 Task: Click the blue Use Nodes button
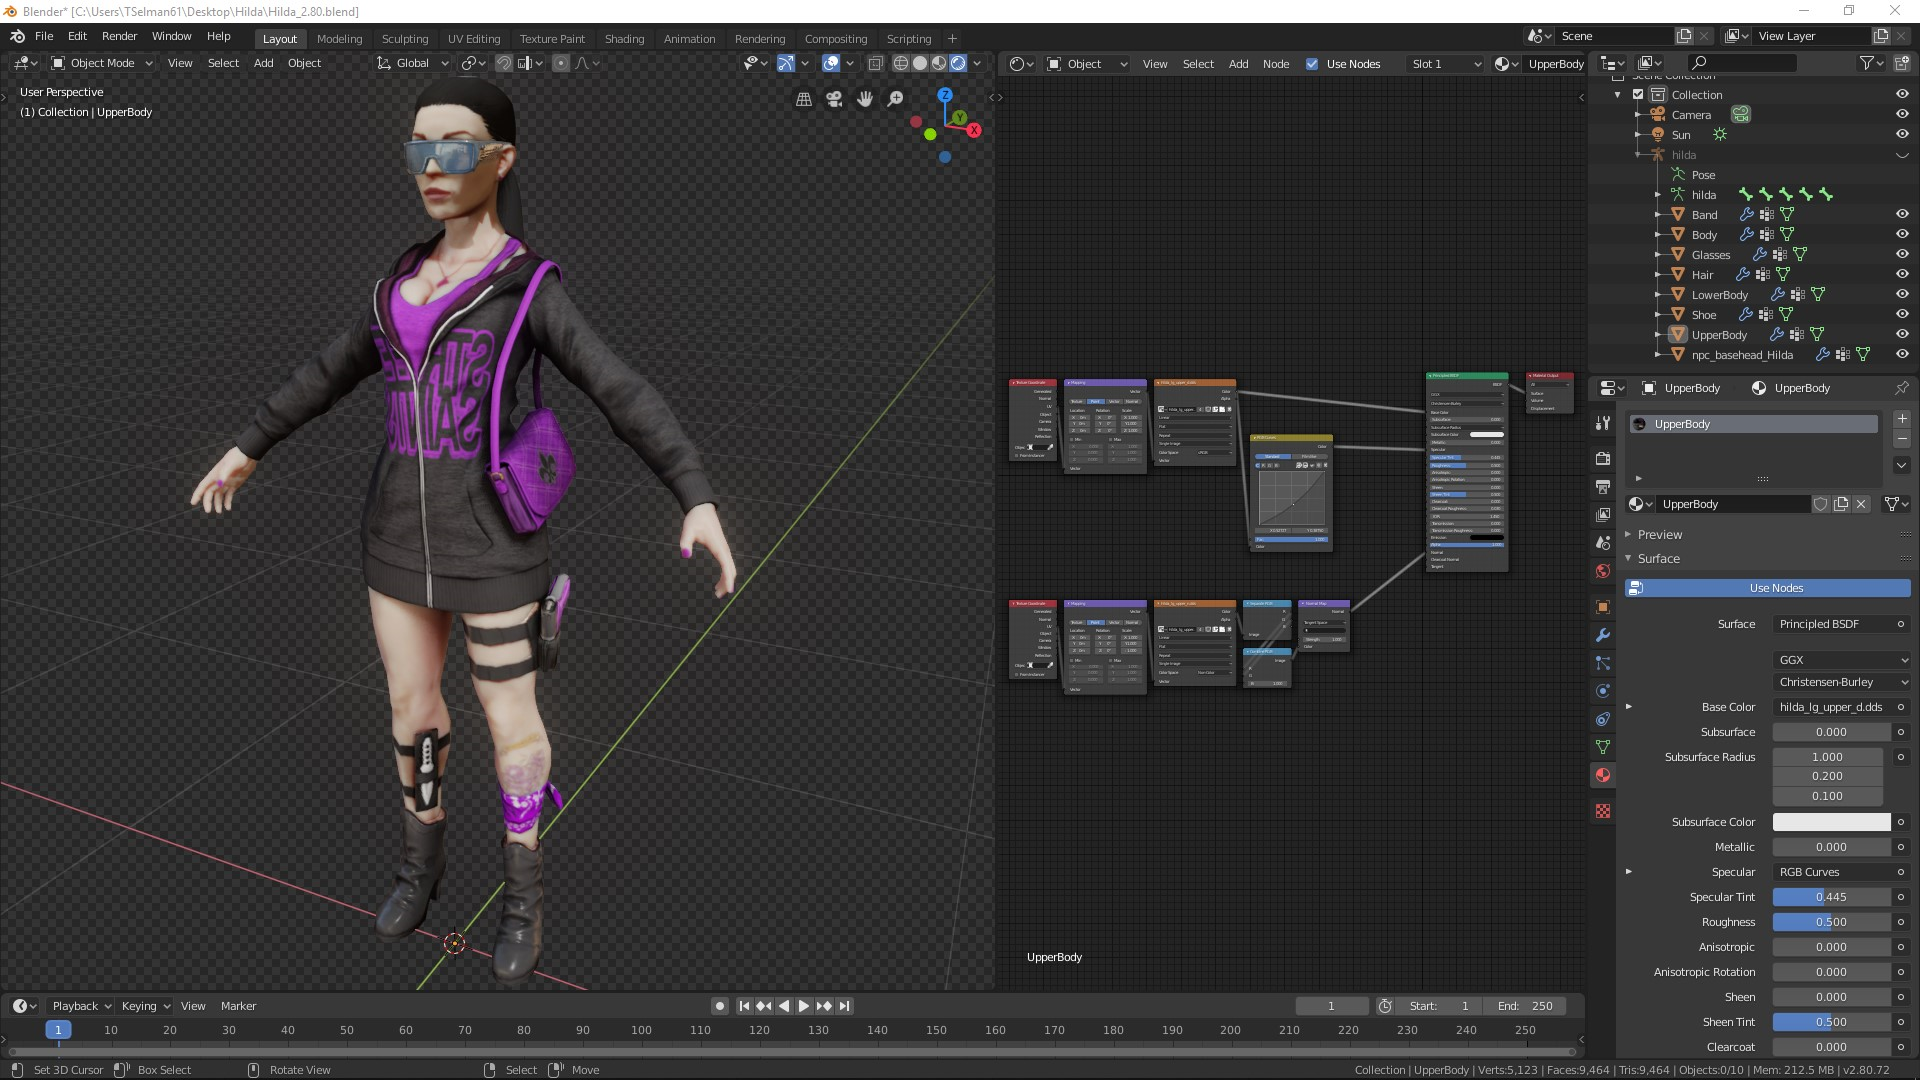[x=1768, y=588]
